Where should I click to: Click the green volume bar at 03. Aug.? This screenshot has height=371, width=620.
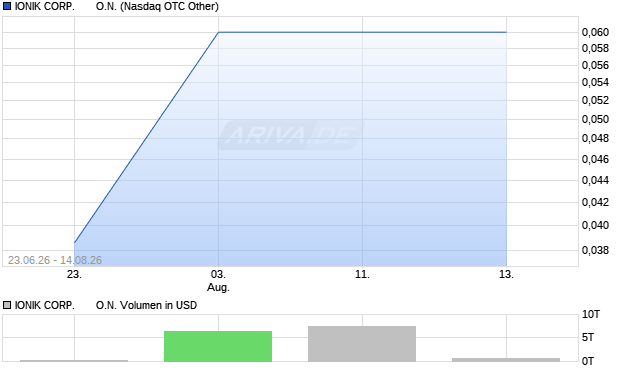(218, 346)
